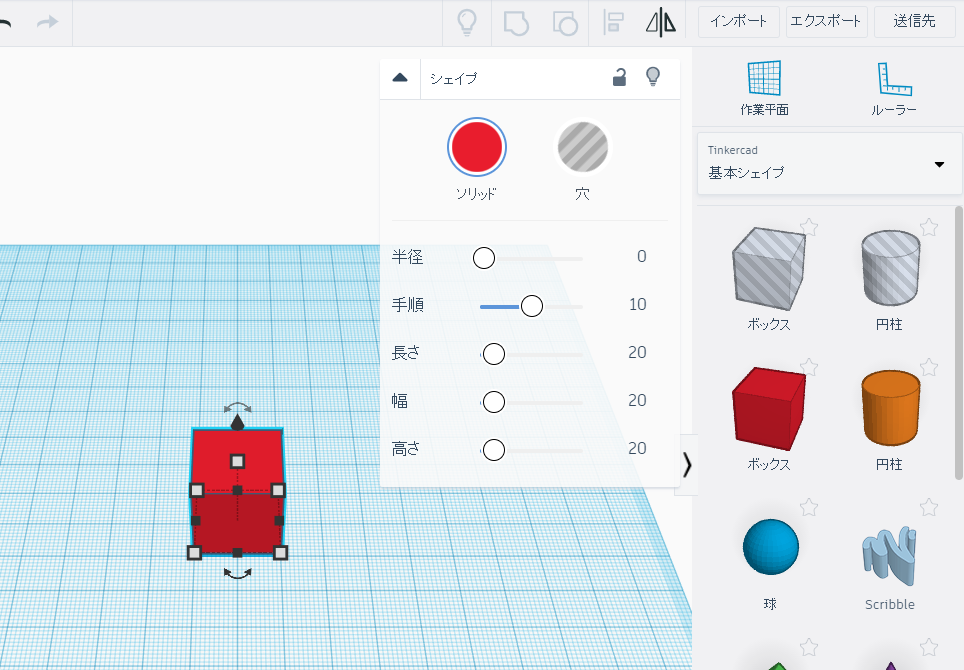Select the striped 穴 (hole) option
Viewport: 964px width, 670px height.
coord(582,147)
